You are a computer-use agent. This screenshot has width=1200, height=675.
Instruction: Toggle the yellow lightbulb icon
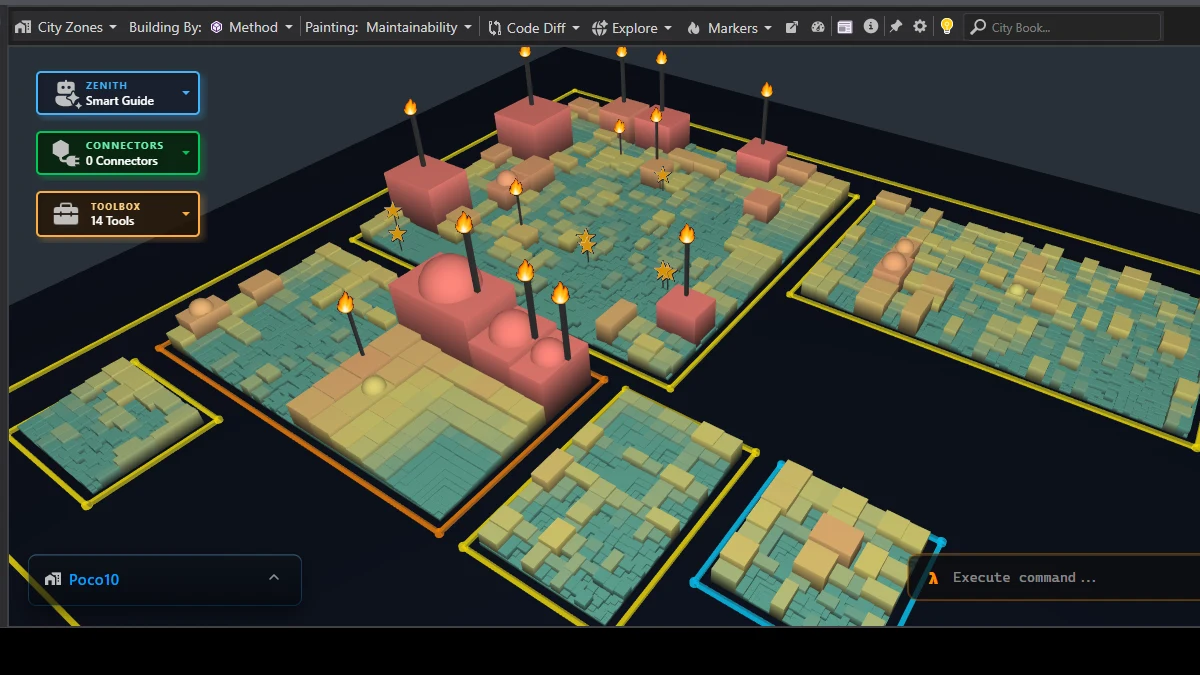point(947,27)
